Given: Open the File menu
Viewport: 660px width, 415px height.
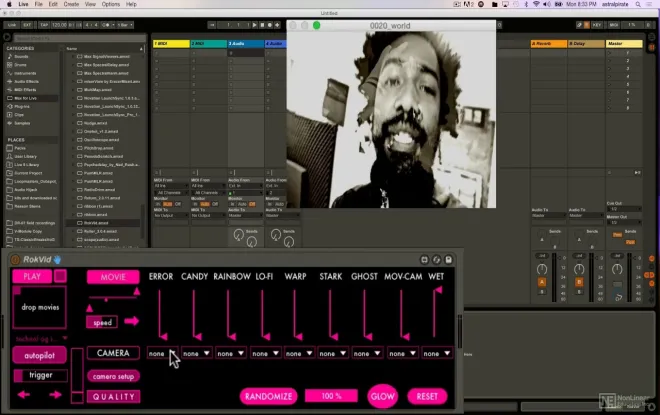Looking at the screenshot, I should pyautogui.click(x=39, y=4).
